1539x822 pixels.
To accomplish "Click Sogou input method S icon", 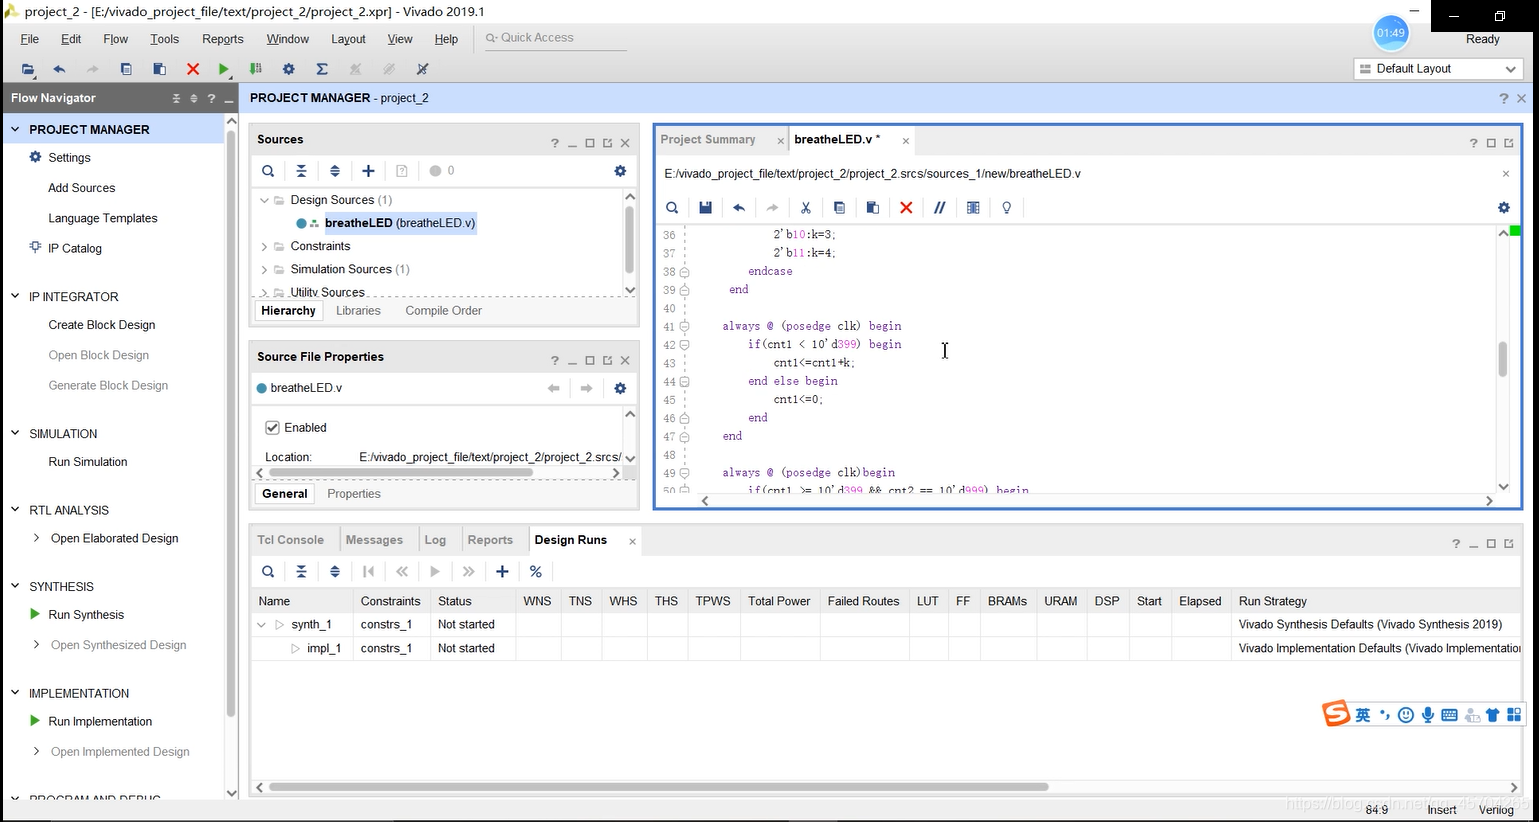I will 1336,714.
